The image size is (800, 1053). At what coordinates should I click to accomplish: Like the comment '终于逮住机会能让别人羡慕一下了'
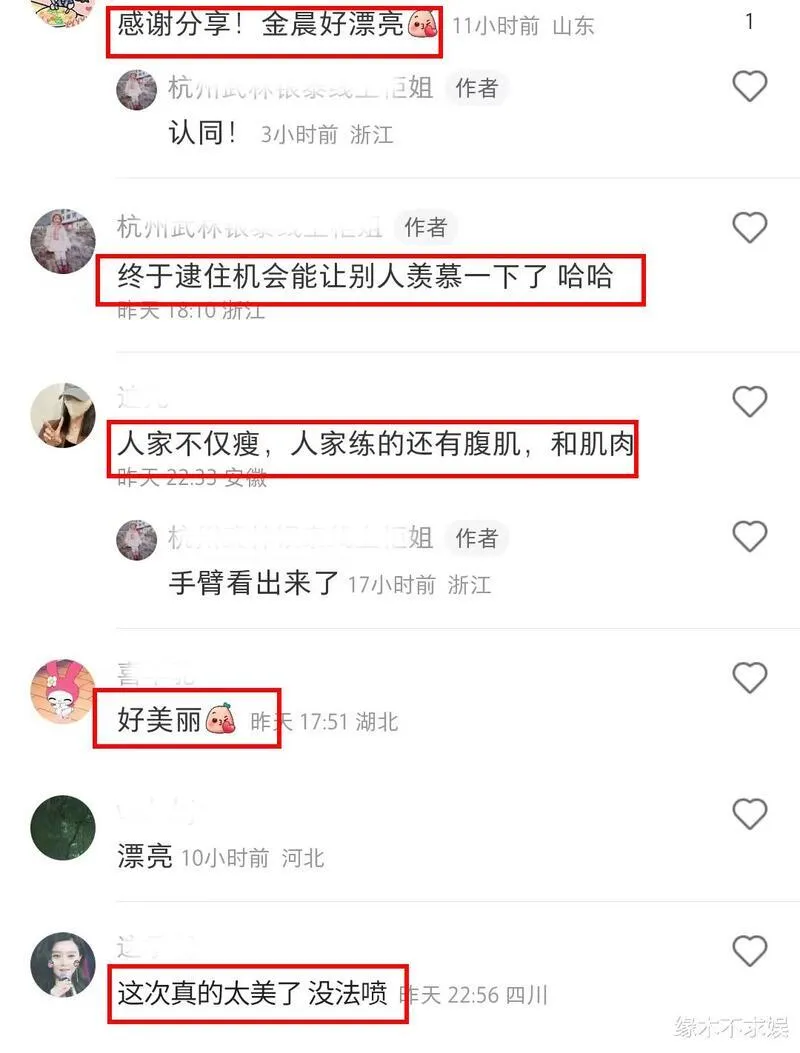coord(749,227)
